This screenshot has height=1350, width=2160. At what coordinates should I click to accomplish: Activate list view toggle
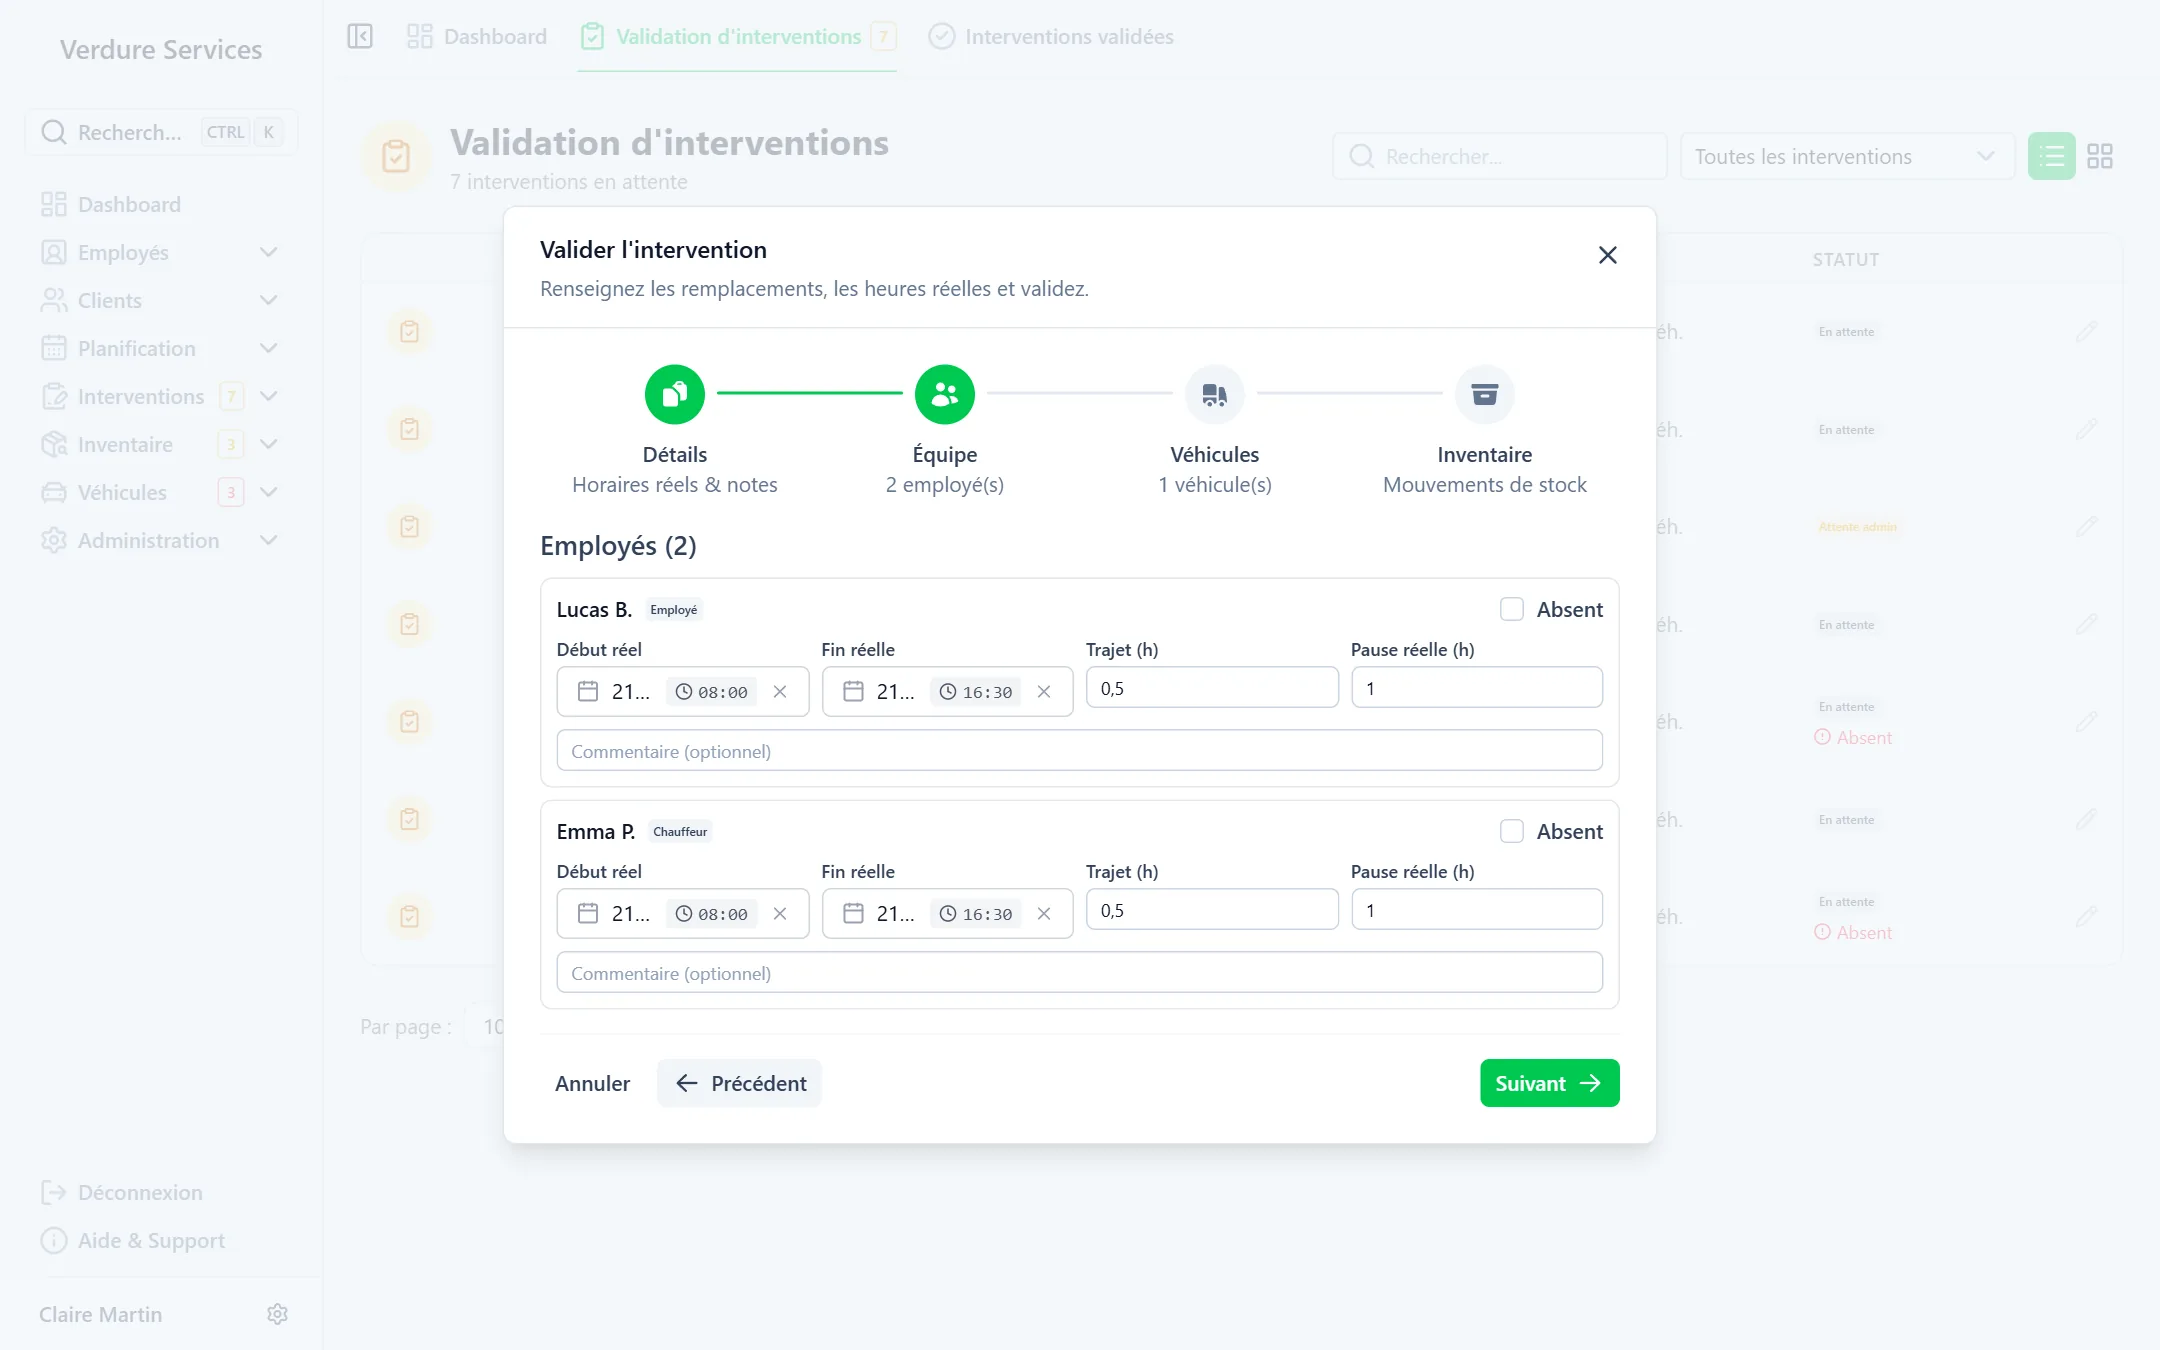(x=2051, y=156)
